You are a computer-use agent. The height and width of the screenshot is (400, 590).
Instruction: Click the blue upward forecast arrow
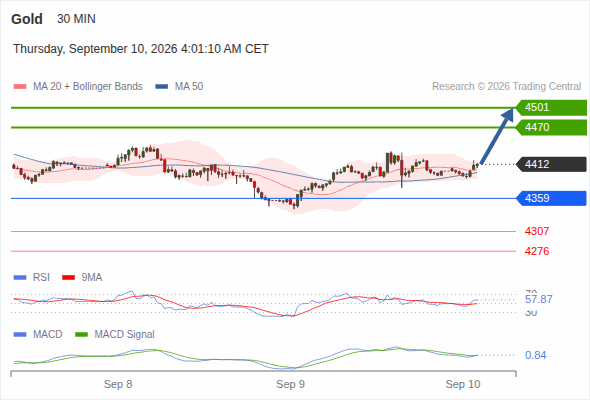click(497, 136)
